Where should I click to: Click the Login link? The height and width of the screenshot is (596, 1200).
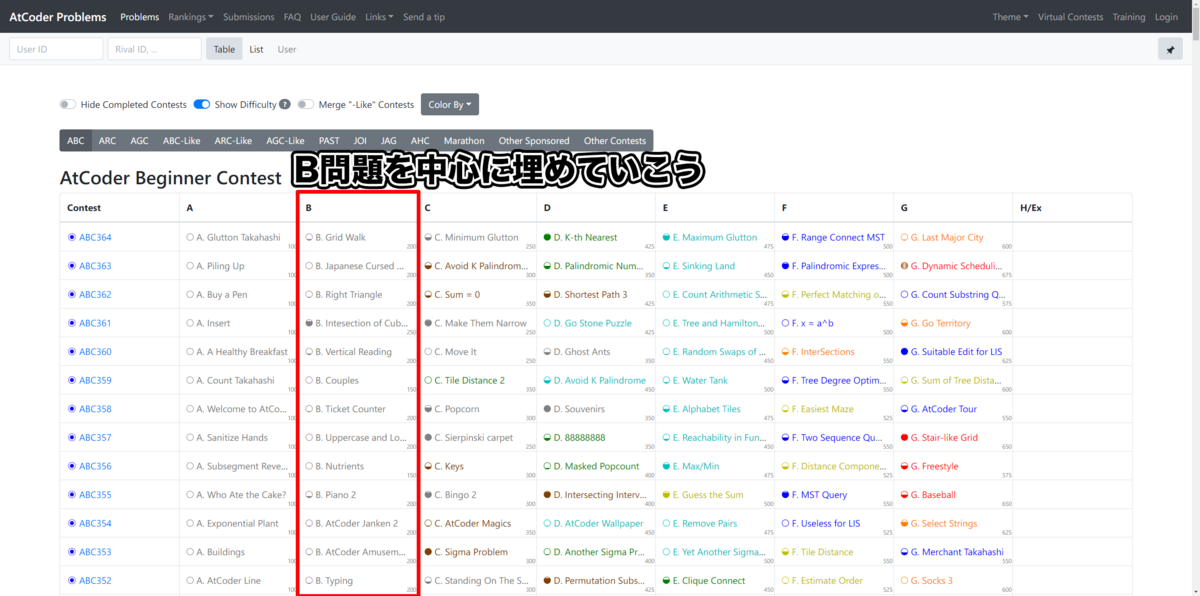1166,17
